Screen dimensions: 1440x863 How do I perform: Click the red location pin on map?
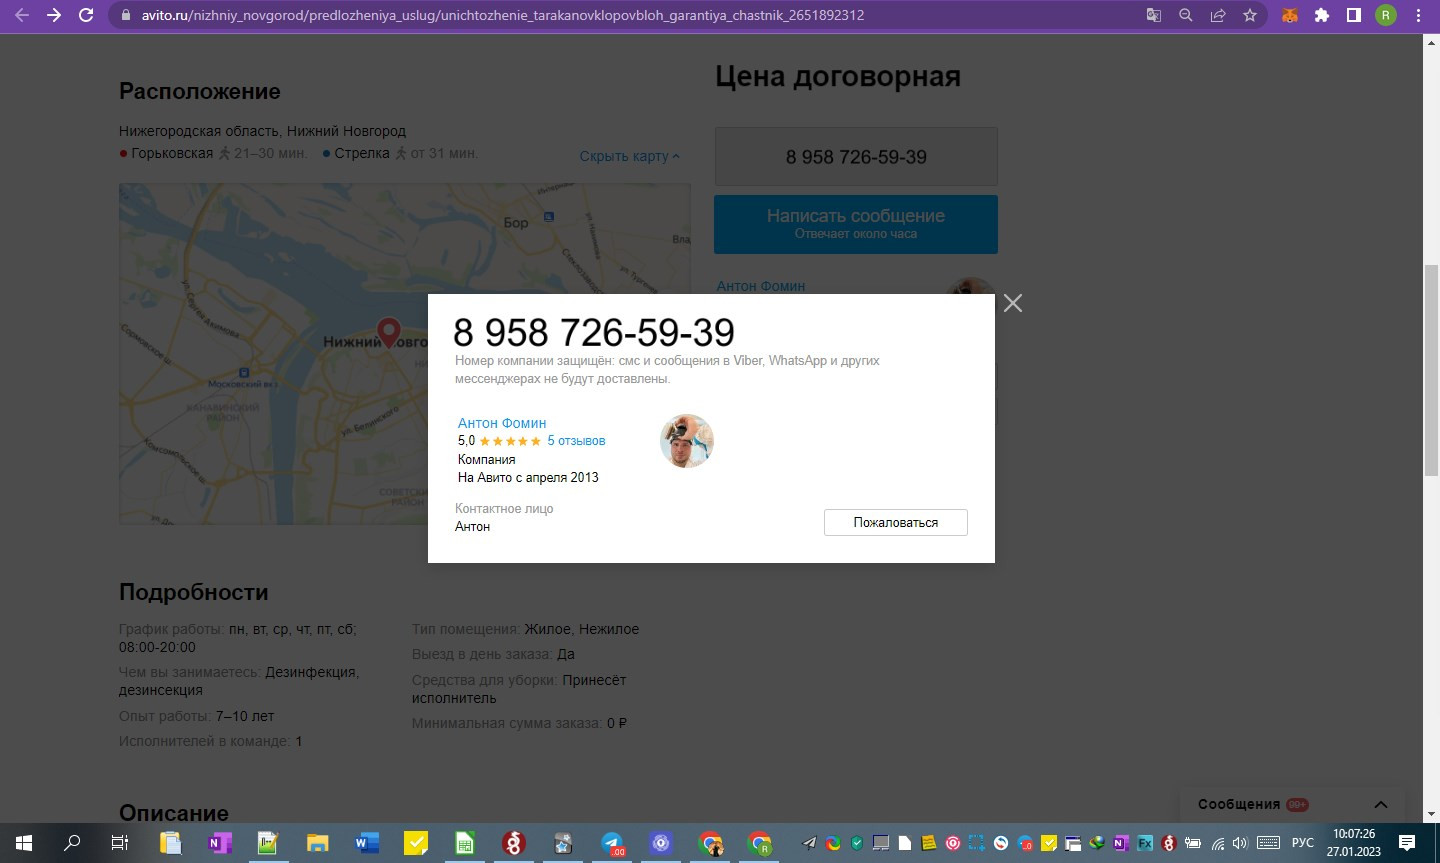(x=388, y=332)
